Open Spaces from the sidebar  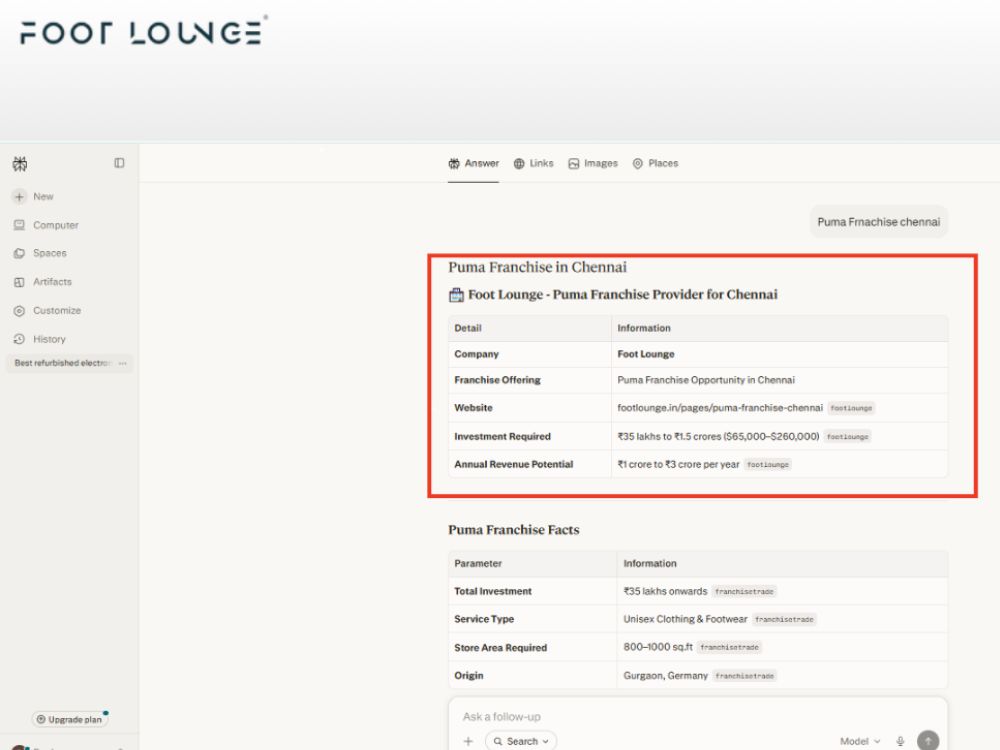point(40,253)
